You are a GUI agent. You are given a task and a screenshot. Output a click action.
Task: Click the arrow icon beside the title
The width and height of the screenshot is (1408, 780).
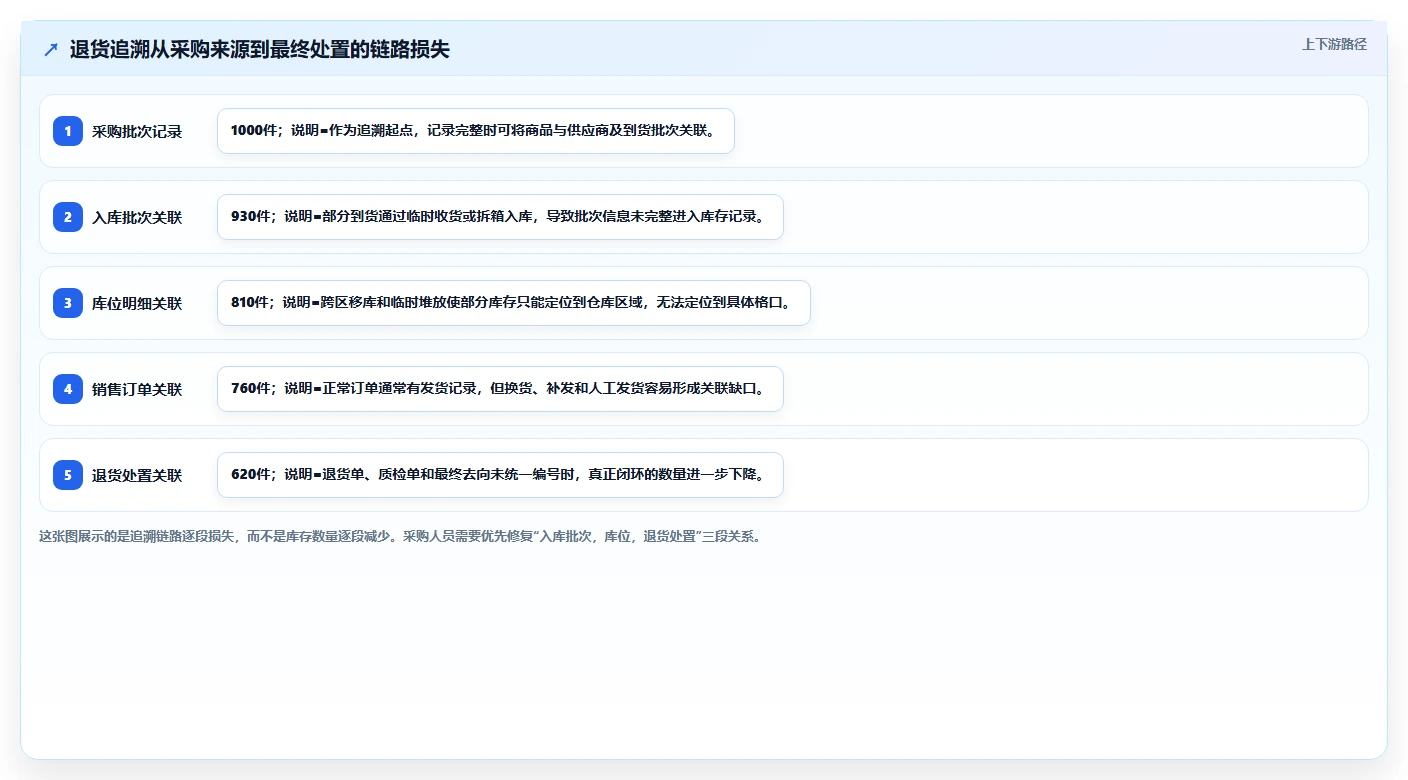tap(51, 50)
